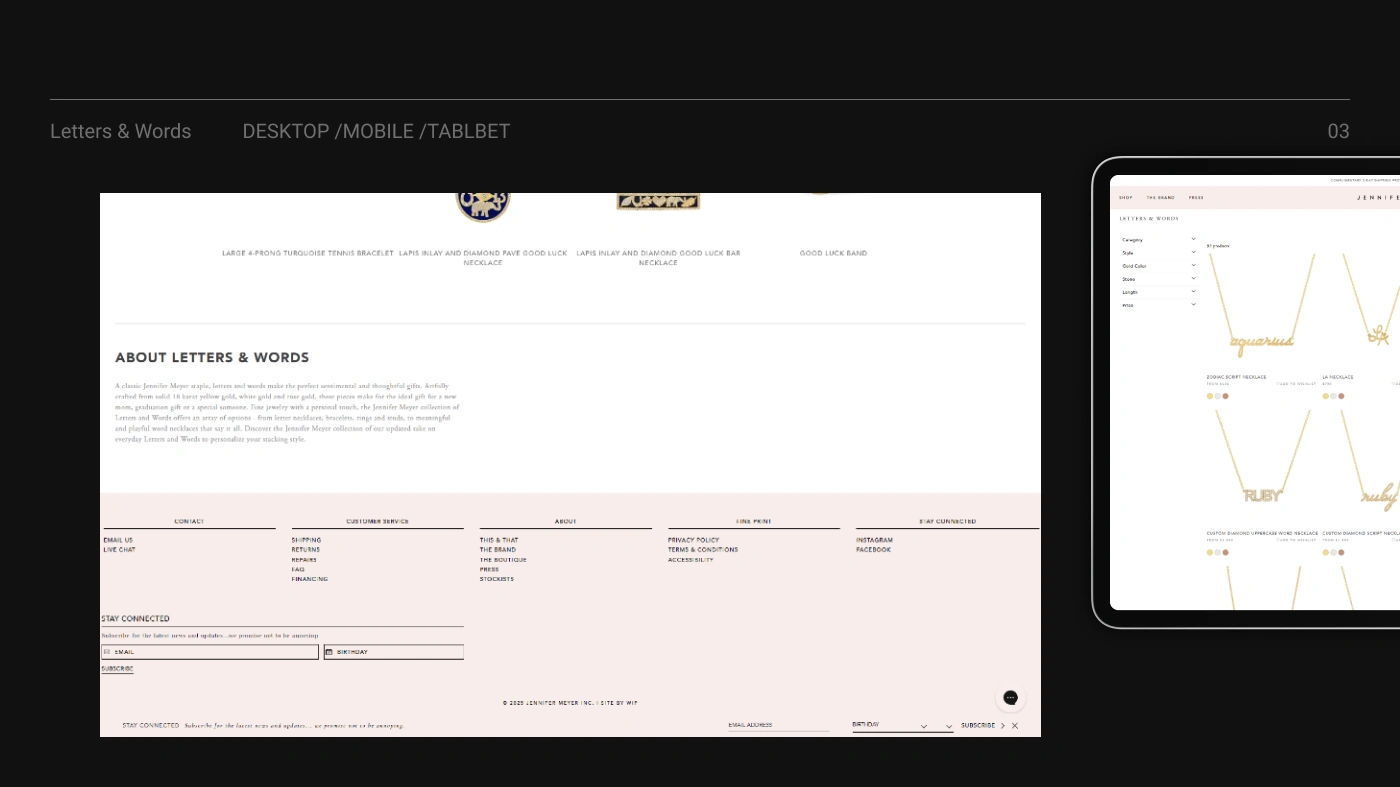Open Lapis Inlay and Diamond Pave Good Luck Necklace
The height and width of the screenshot is (787, 1400).
(x=483, y=258)
